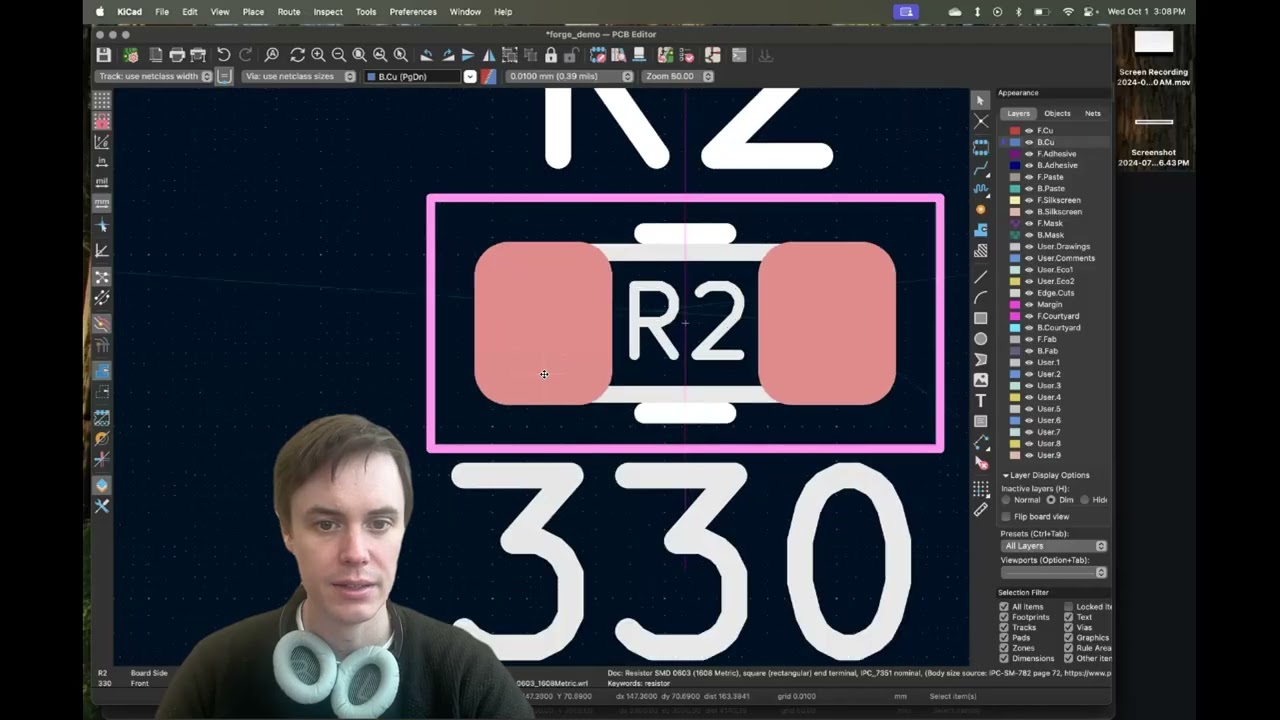Uncheck the Tracks selection filter
Viewport: 1280px width, 720px height.
pyautogui.click(x=1004, y=628)
